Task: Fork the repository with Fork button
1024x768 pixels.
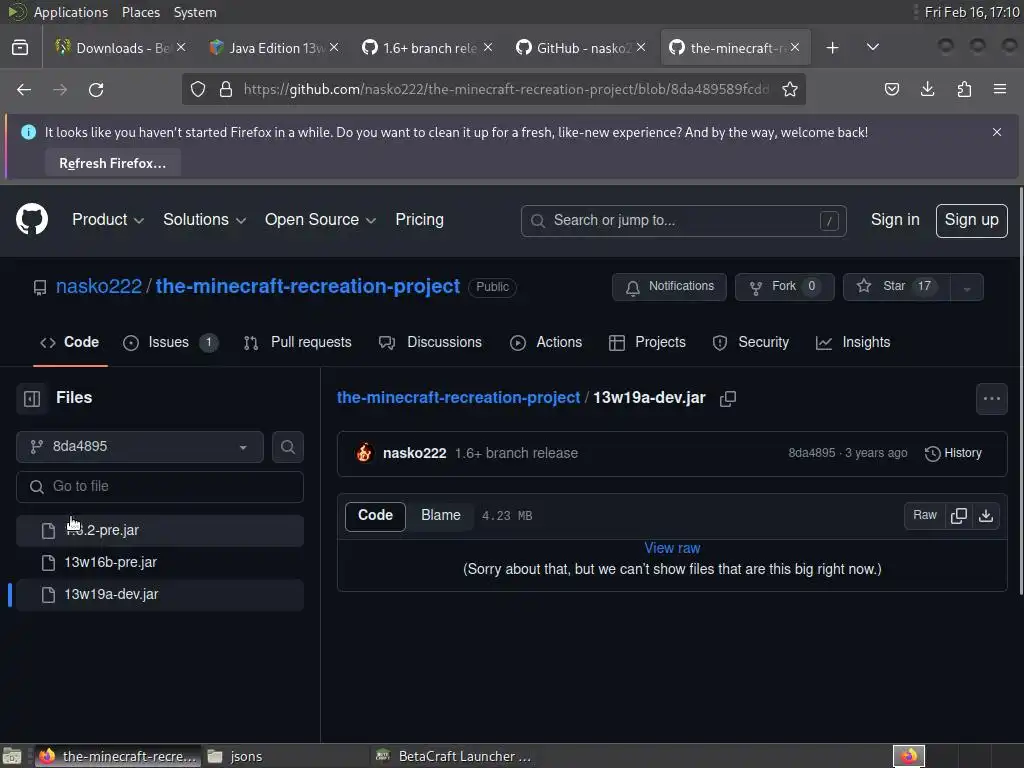Action: pyautogui.click(x=784, y=287)
